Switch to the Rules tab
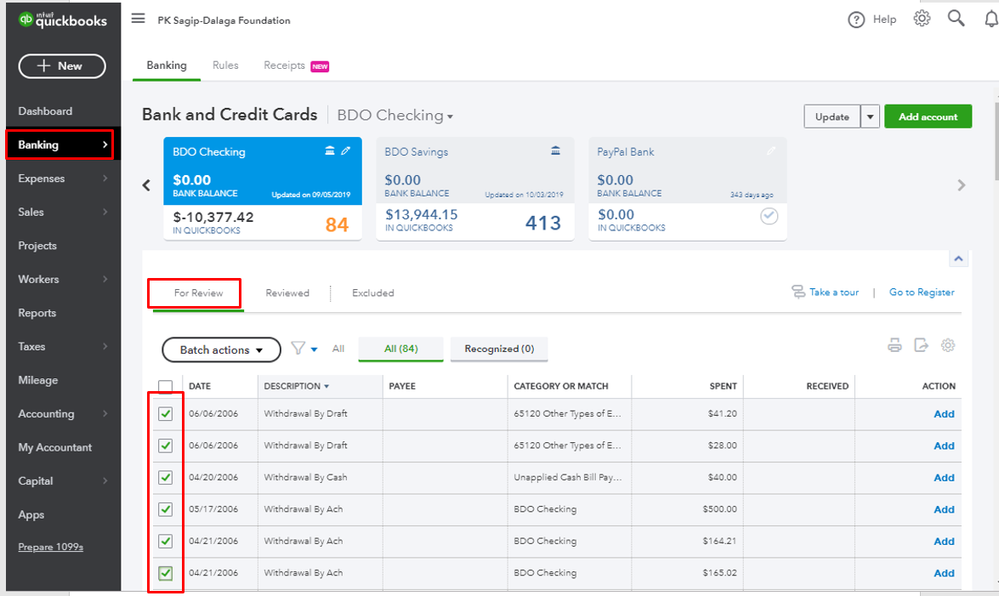Image resolution: width=999 pixels, height=596 pixels. [225, 66]
